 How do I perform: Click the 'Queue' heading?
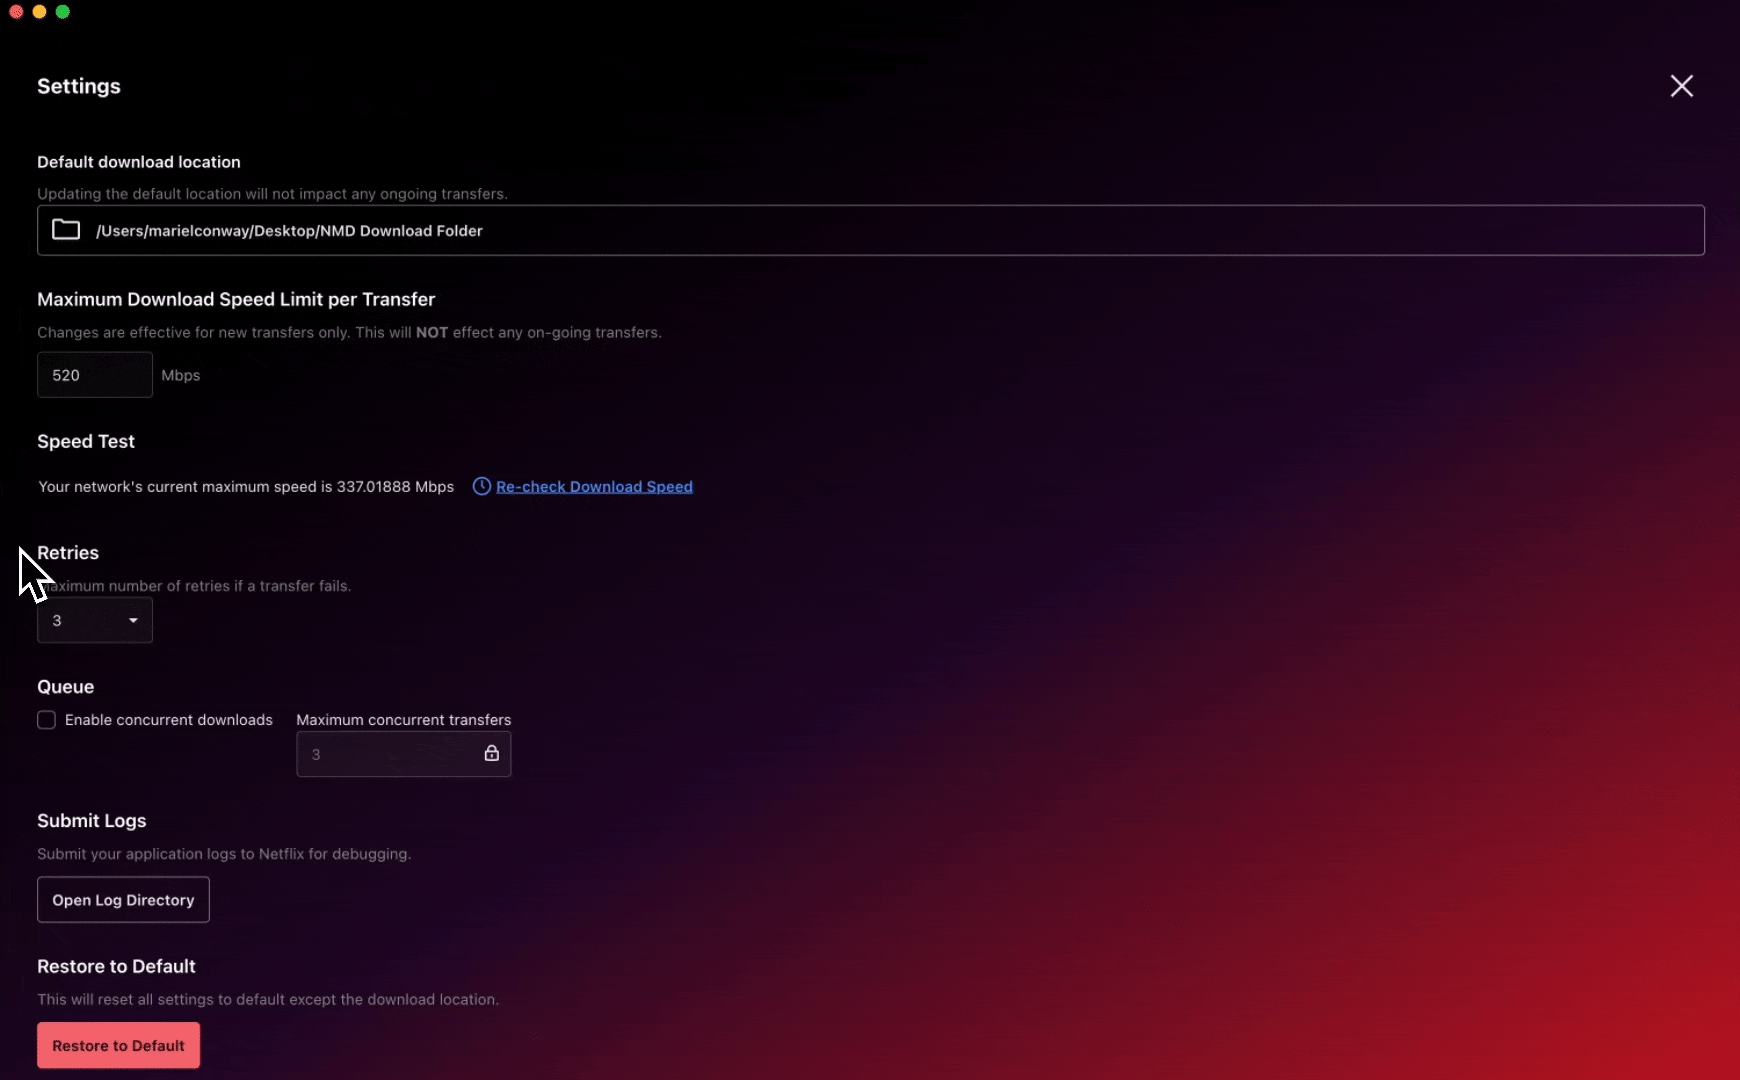66,687
